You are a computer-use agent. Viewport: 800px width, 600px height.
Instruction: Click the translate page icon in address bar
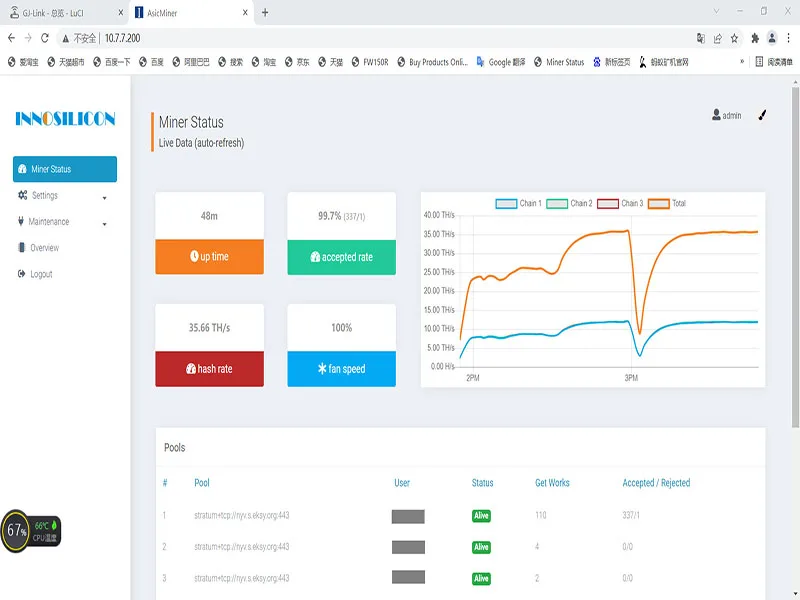pos(701,38)
